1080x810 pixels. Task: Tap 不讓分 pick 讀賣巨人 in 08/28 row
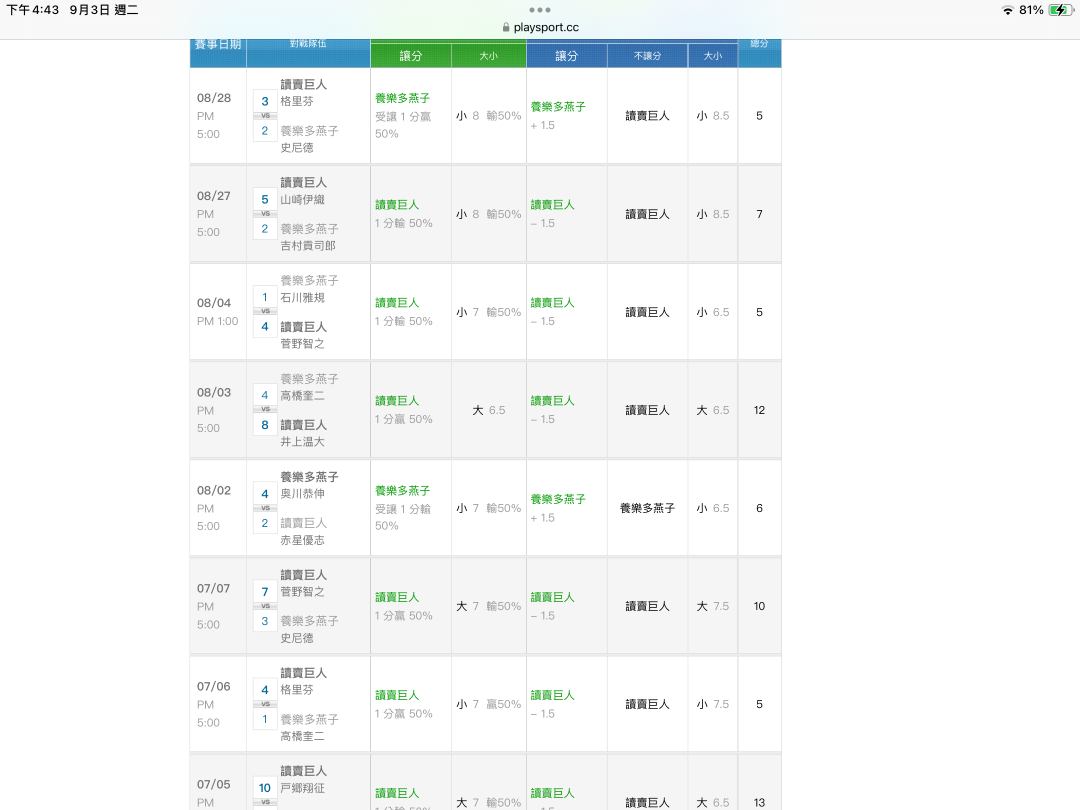coord(647,116)
